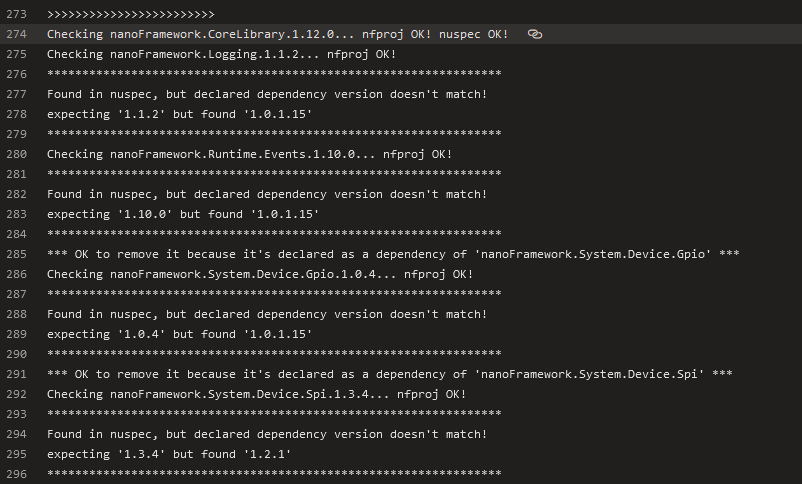Click 'Checking nanoFramework.System.Device.Spi.1.3.4' log line
802x484 pixels.
coord(257,394)
